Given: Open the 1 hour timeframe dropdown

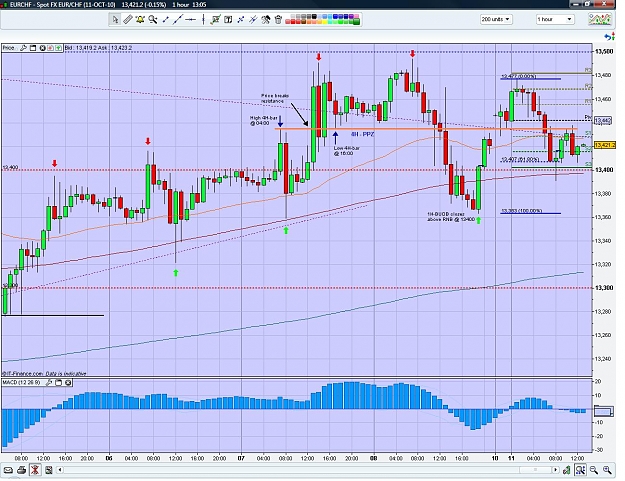Looking at the screenshot, I should coord(555,19).
